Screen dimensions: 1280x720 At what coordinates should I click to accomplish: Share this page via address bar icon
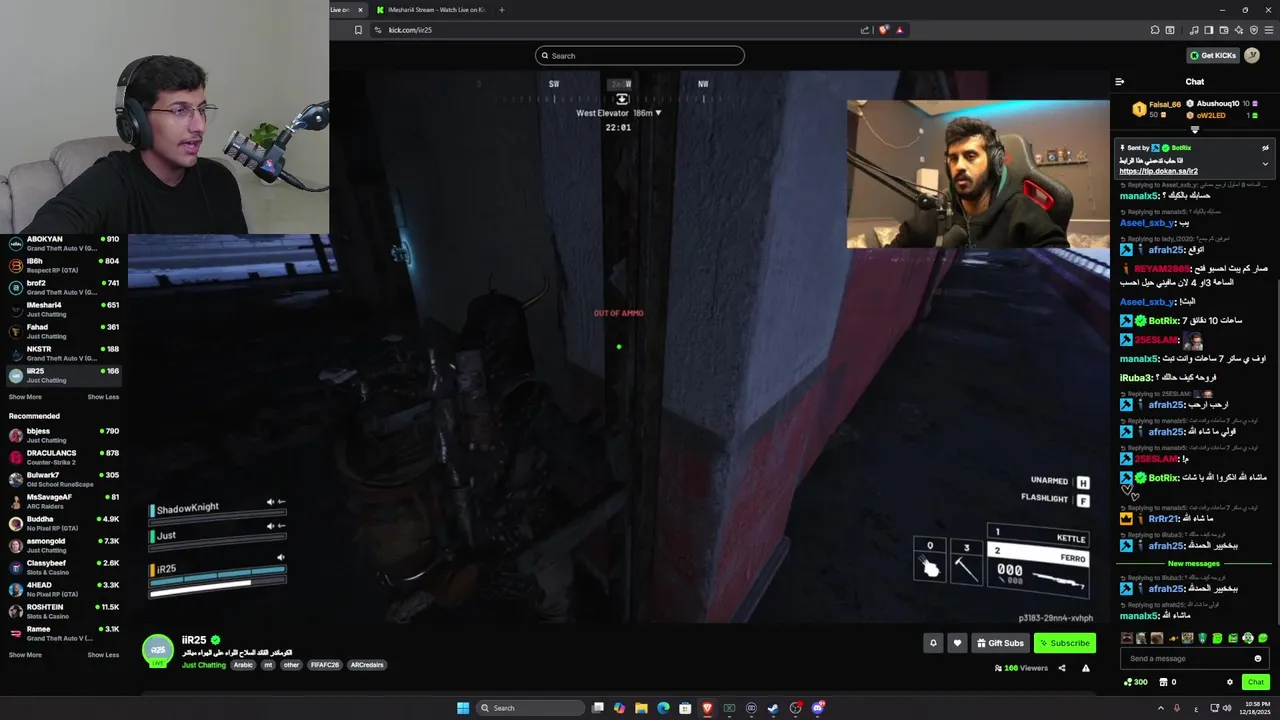click(865, 30)
